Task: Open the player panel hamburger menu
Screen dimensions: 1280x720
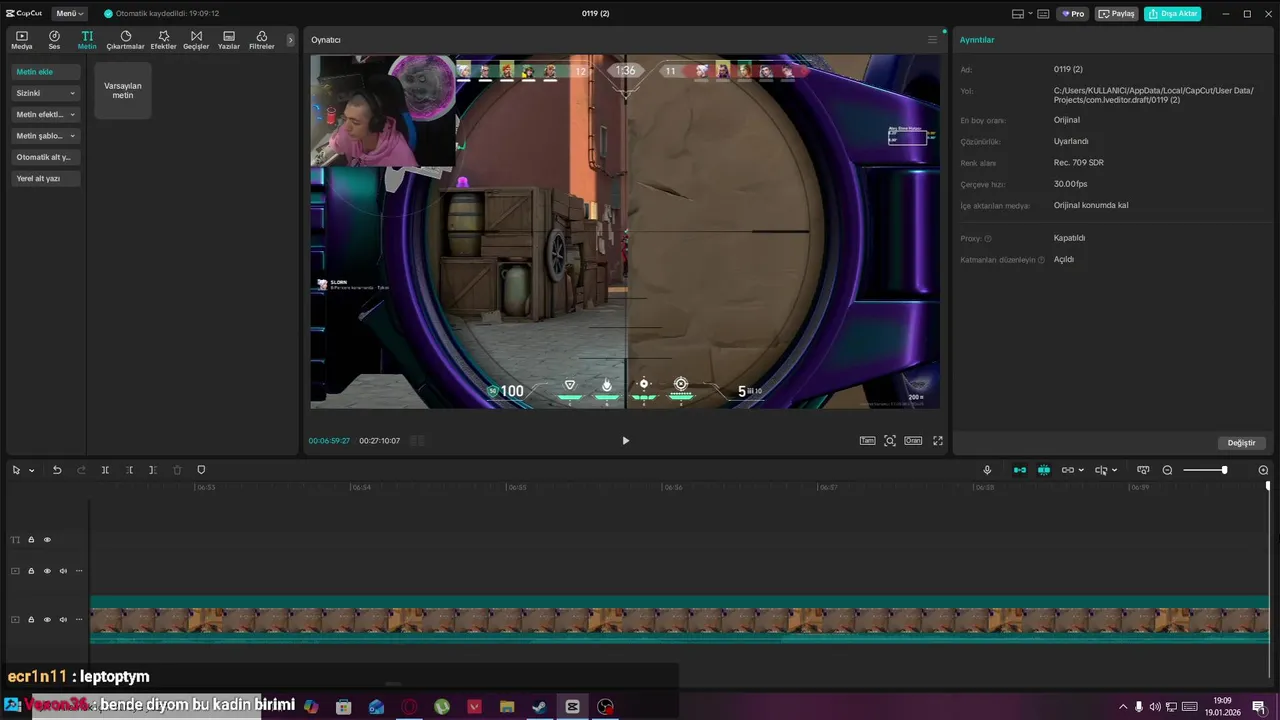Action: (x=932, y=40)
